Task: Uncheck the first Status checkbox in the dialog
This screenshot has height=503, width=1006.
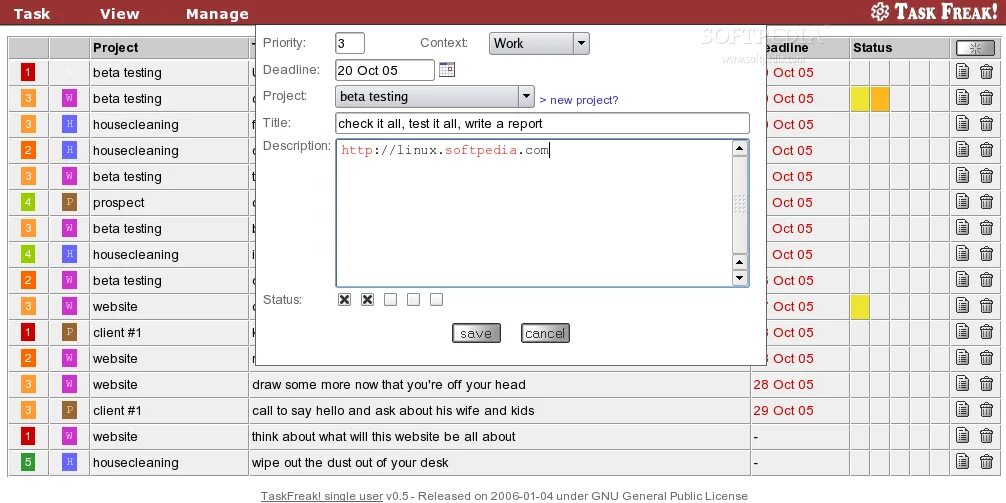Action: pyautogui.click(x=345, y=300)
